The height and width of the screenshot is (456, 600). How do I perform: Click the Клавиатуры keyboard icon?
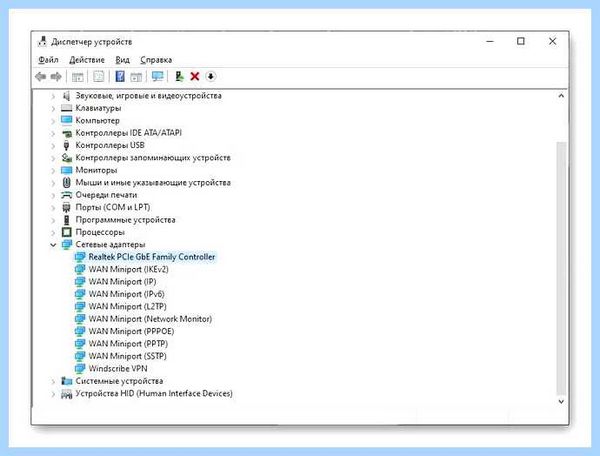(x=67, y=108)
